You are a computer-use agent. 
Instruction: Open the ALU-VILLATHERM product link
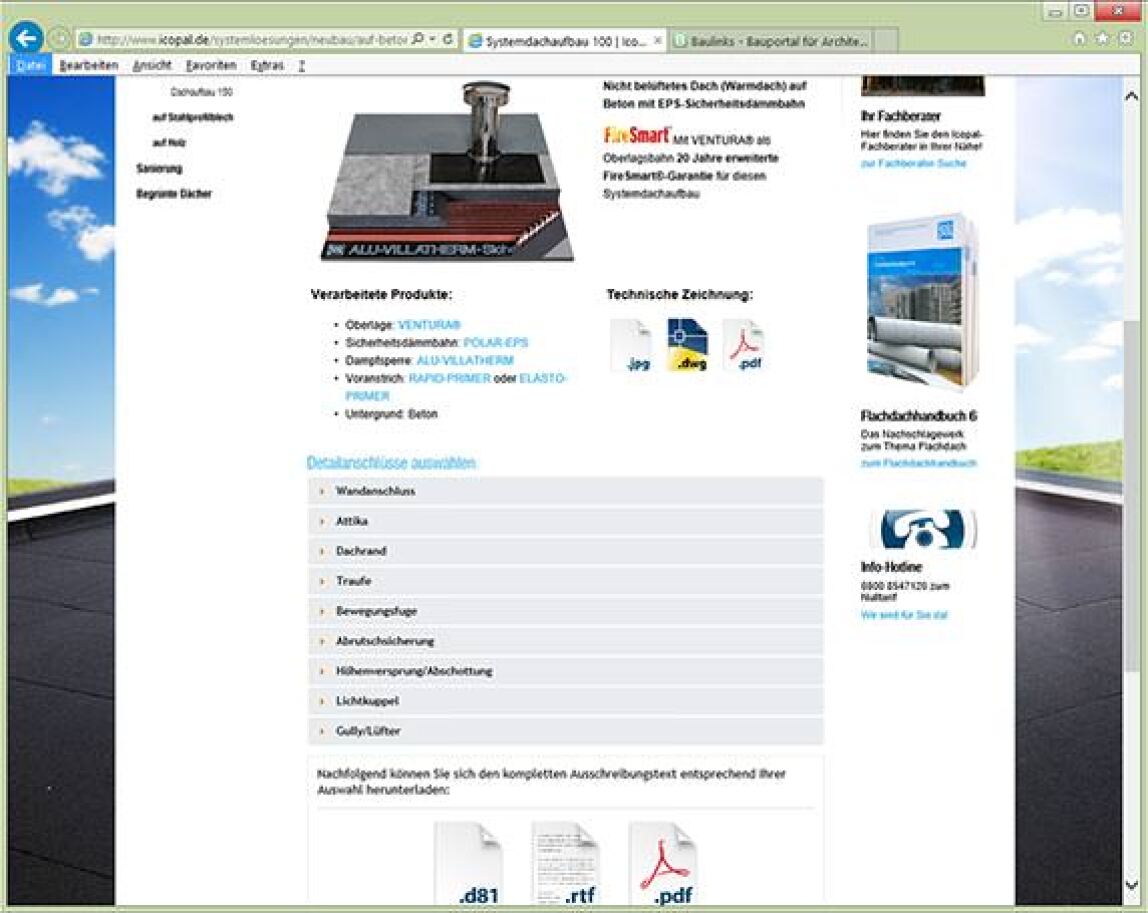click(465, 360)
